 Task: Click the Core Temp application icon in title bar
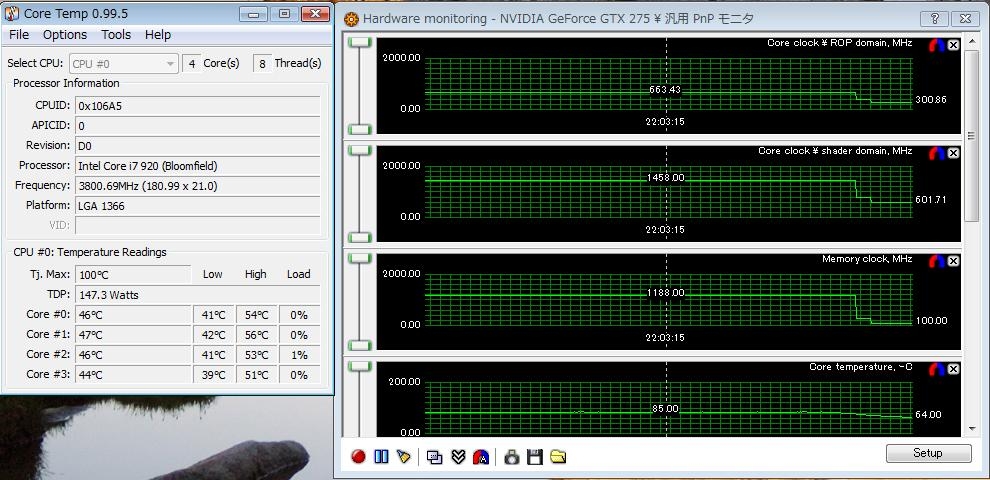point(11,13)
